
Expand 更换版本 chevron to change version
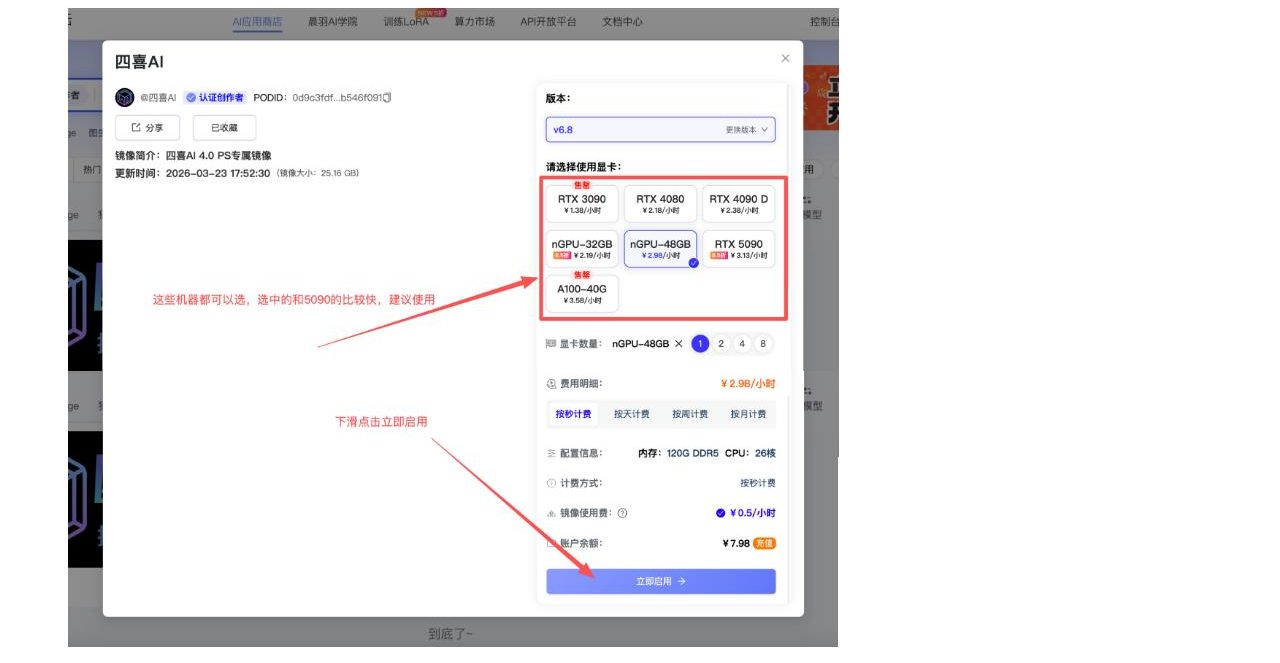[x=765, y=130]
